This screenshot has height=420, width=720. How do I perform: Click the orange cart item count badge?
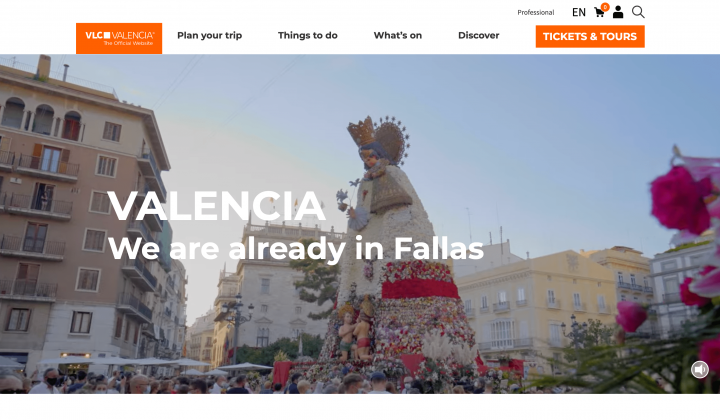click(605, 7)
